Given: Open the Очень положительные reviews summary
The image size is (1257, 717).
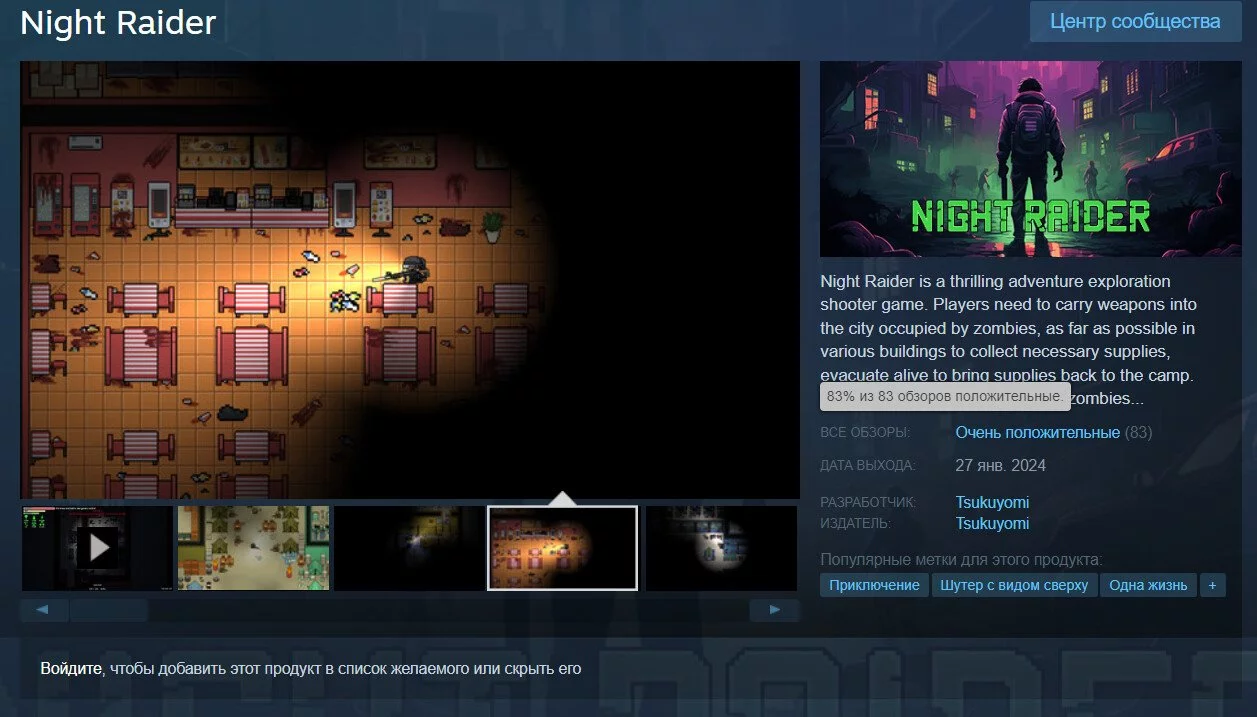Looking at the screenshot, I should tap(1037, 433).
